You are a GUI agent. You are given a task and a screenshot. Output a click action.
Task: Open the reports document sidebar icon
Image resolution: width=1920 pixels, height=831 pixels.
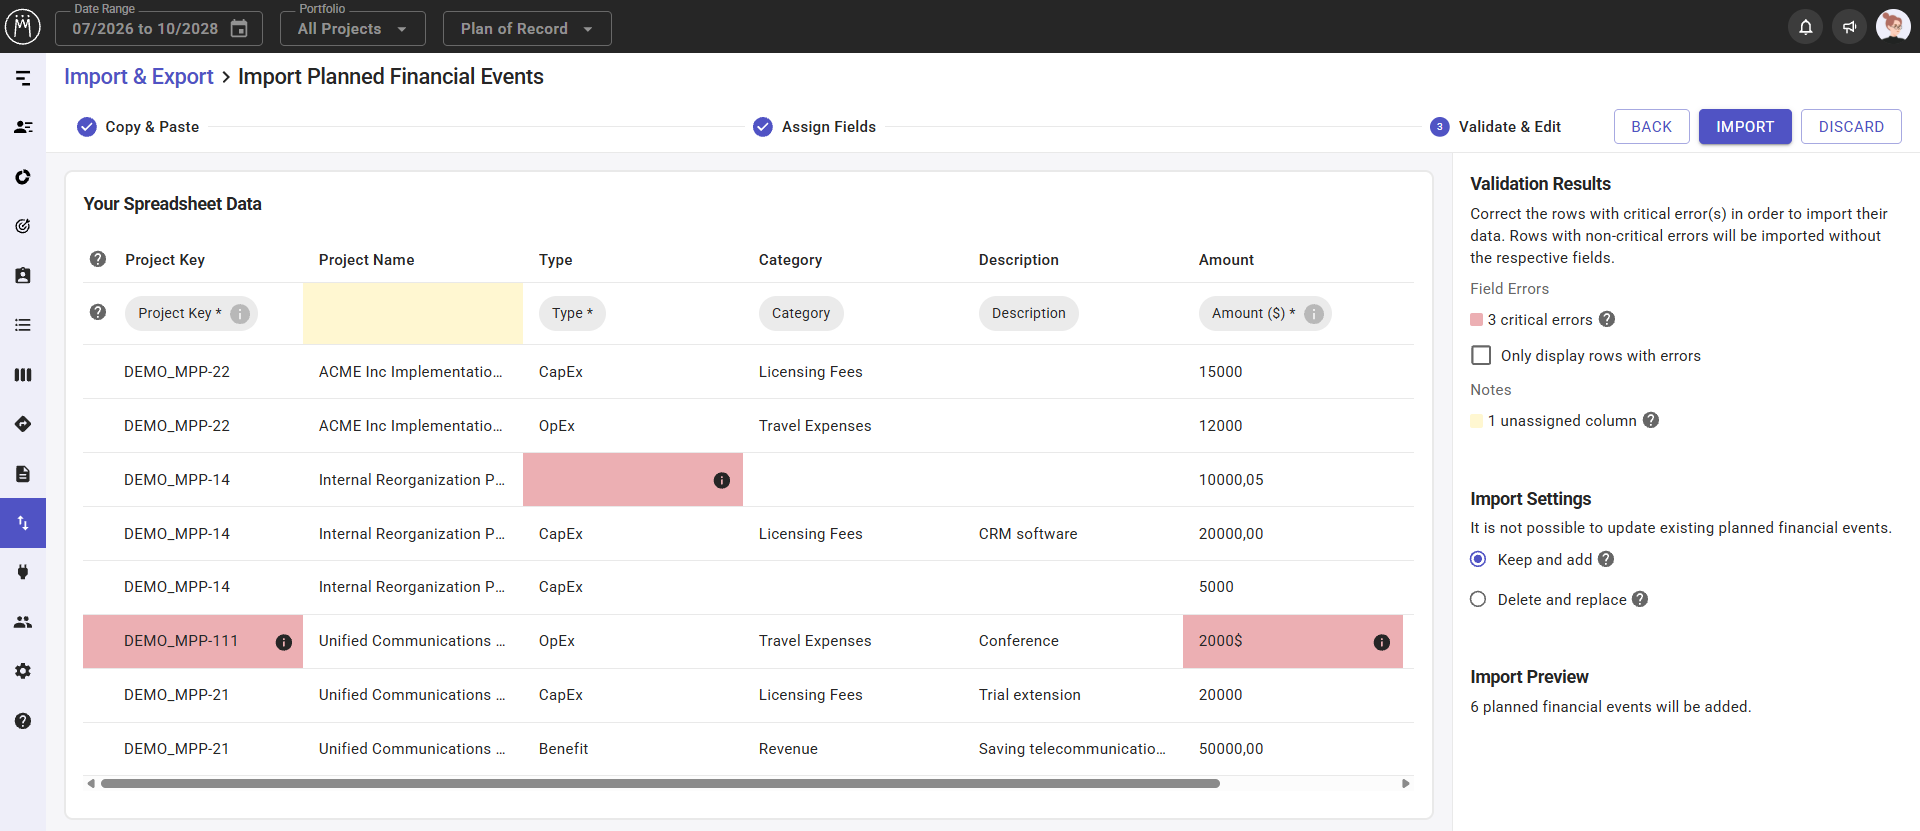(x=23, y=474)
